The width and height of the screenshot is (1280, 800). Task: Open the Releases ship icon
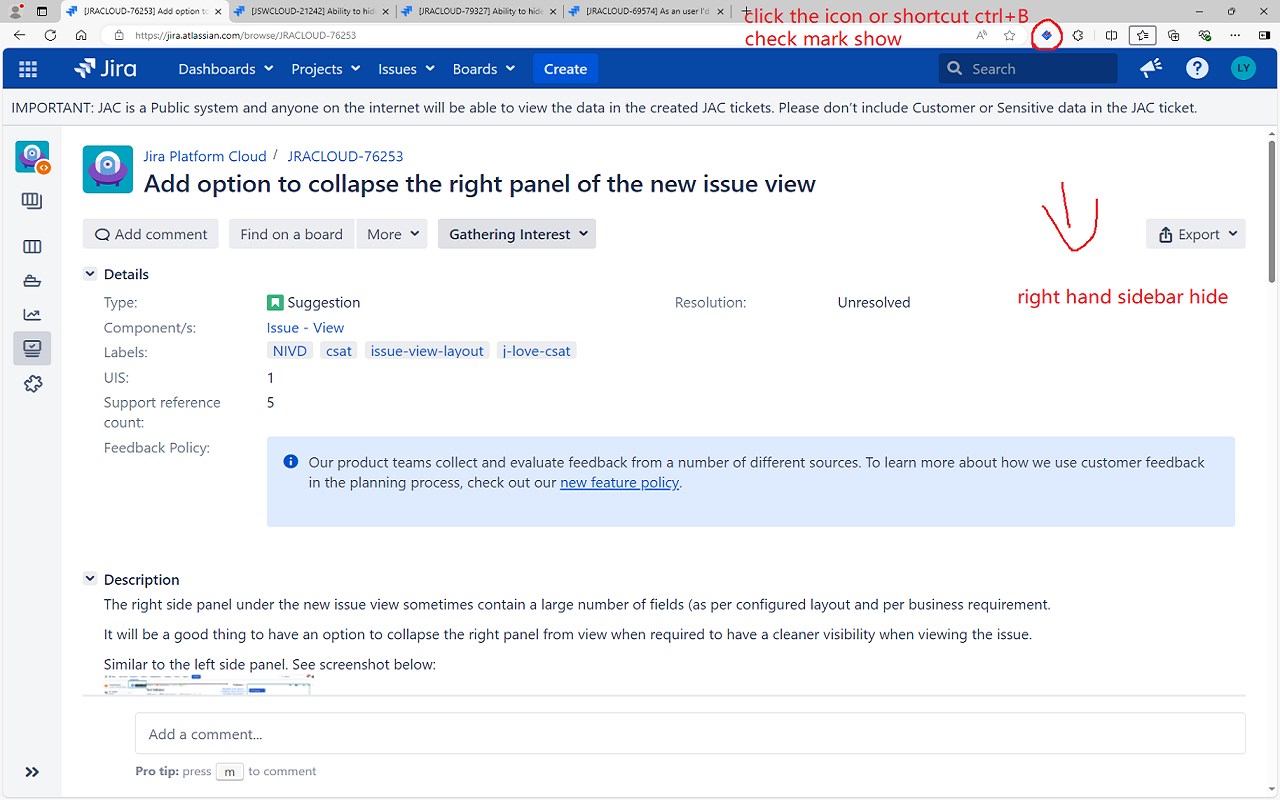pyautogui.click(x=32, y=281)
